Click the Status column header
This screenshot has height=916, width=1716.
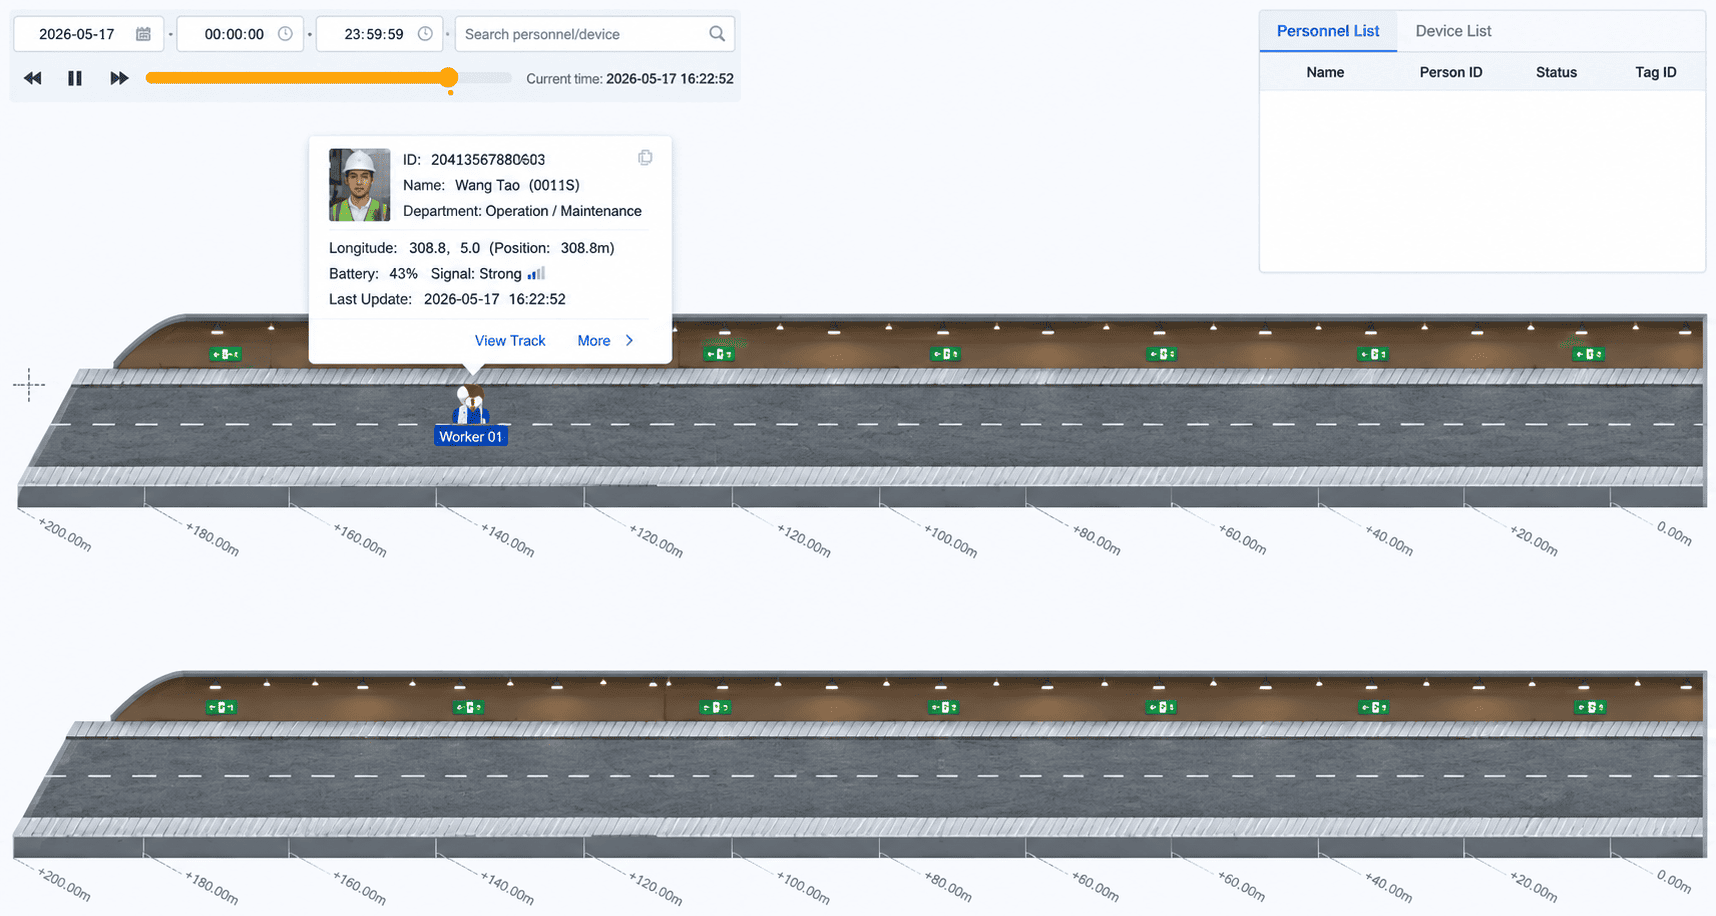pyautogui.click(x=1556, y=72)
